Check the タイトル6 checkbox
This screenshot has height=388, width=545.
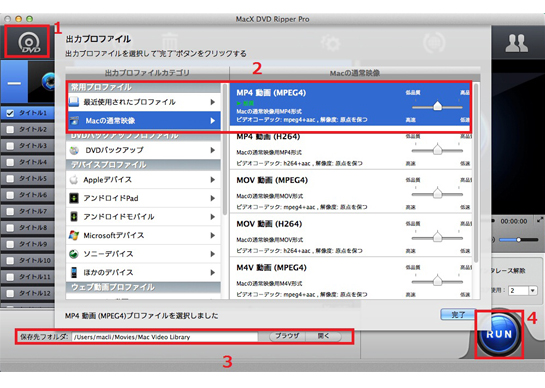tap(10, 195)
